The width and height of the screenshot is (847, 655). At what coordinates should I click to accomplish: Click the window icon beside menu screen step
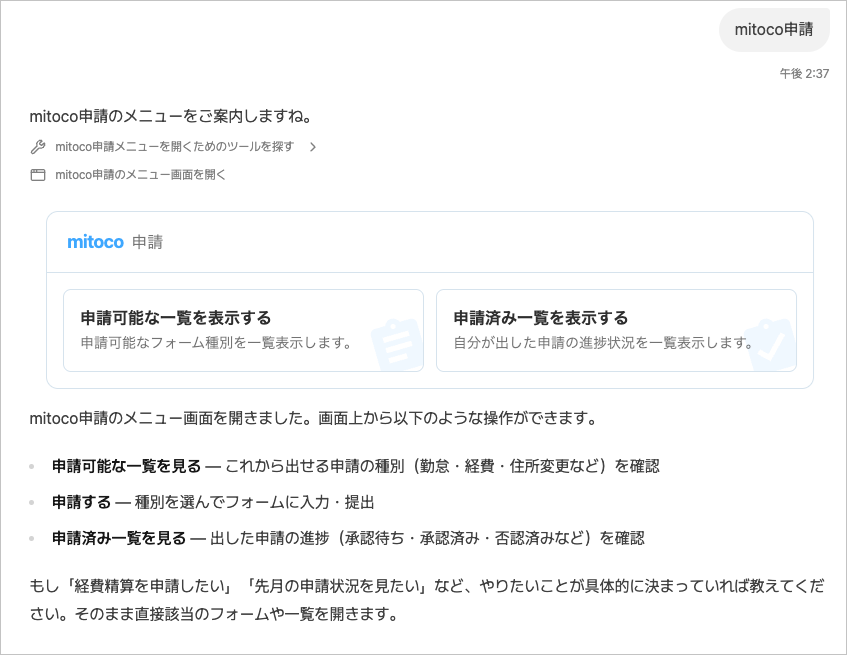38,174
